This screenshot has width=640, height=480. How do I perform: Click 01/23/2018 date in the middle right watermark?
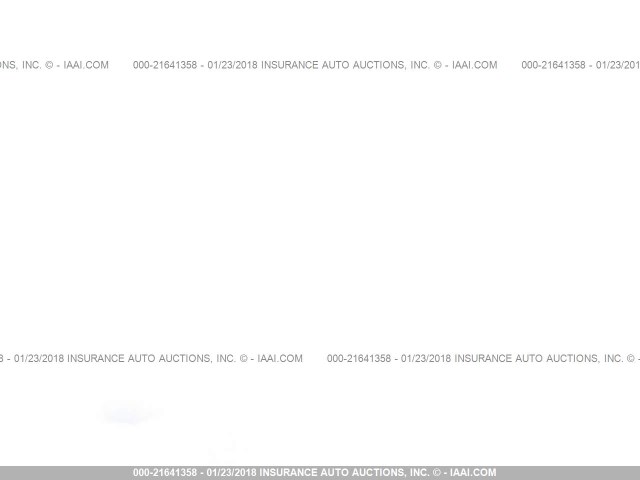pyautogui.click(x=426, y=358)
